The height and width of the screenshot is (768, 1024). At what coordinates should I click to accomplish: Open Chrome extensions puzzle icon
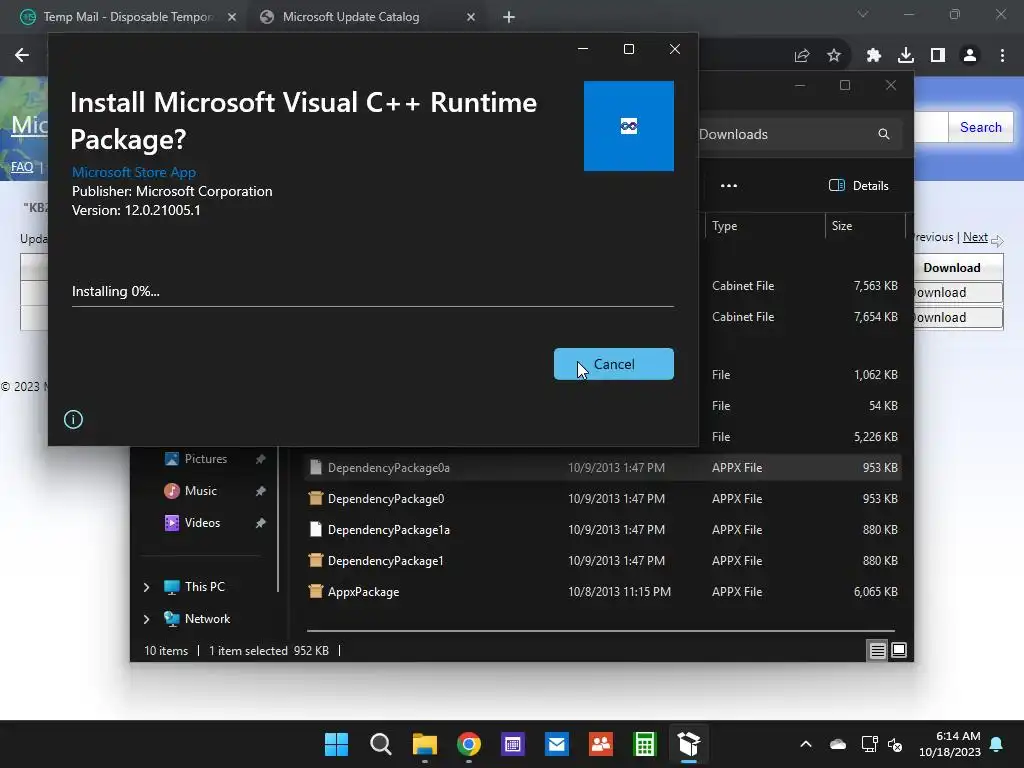click(873, 56)
